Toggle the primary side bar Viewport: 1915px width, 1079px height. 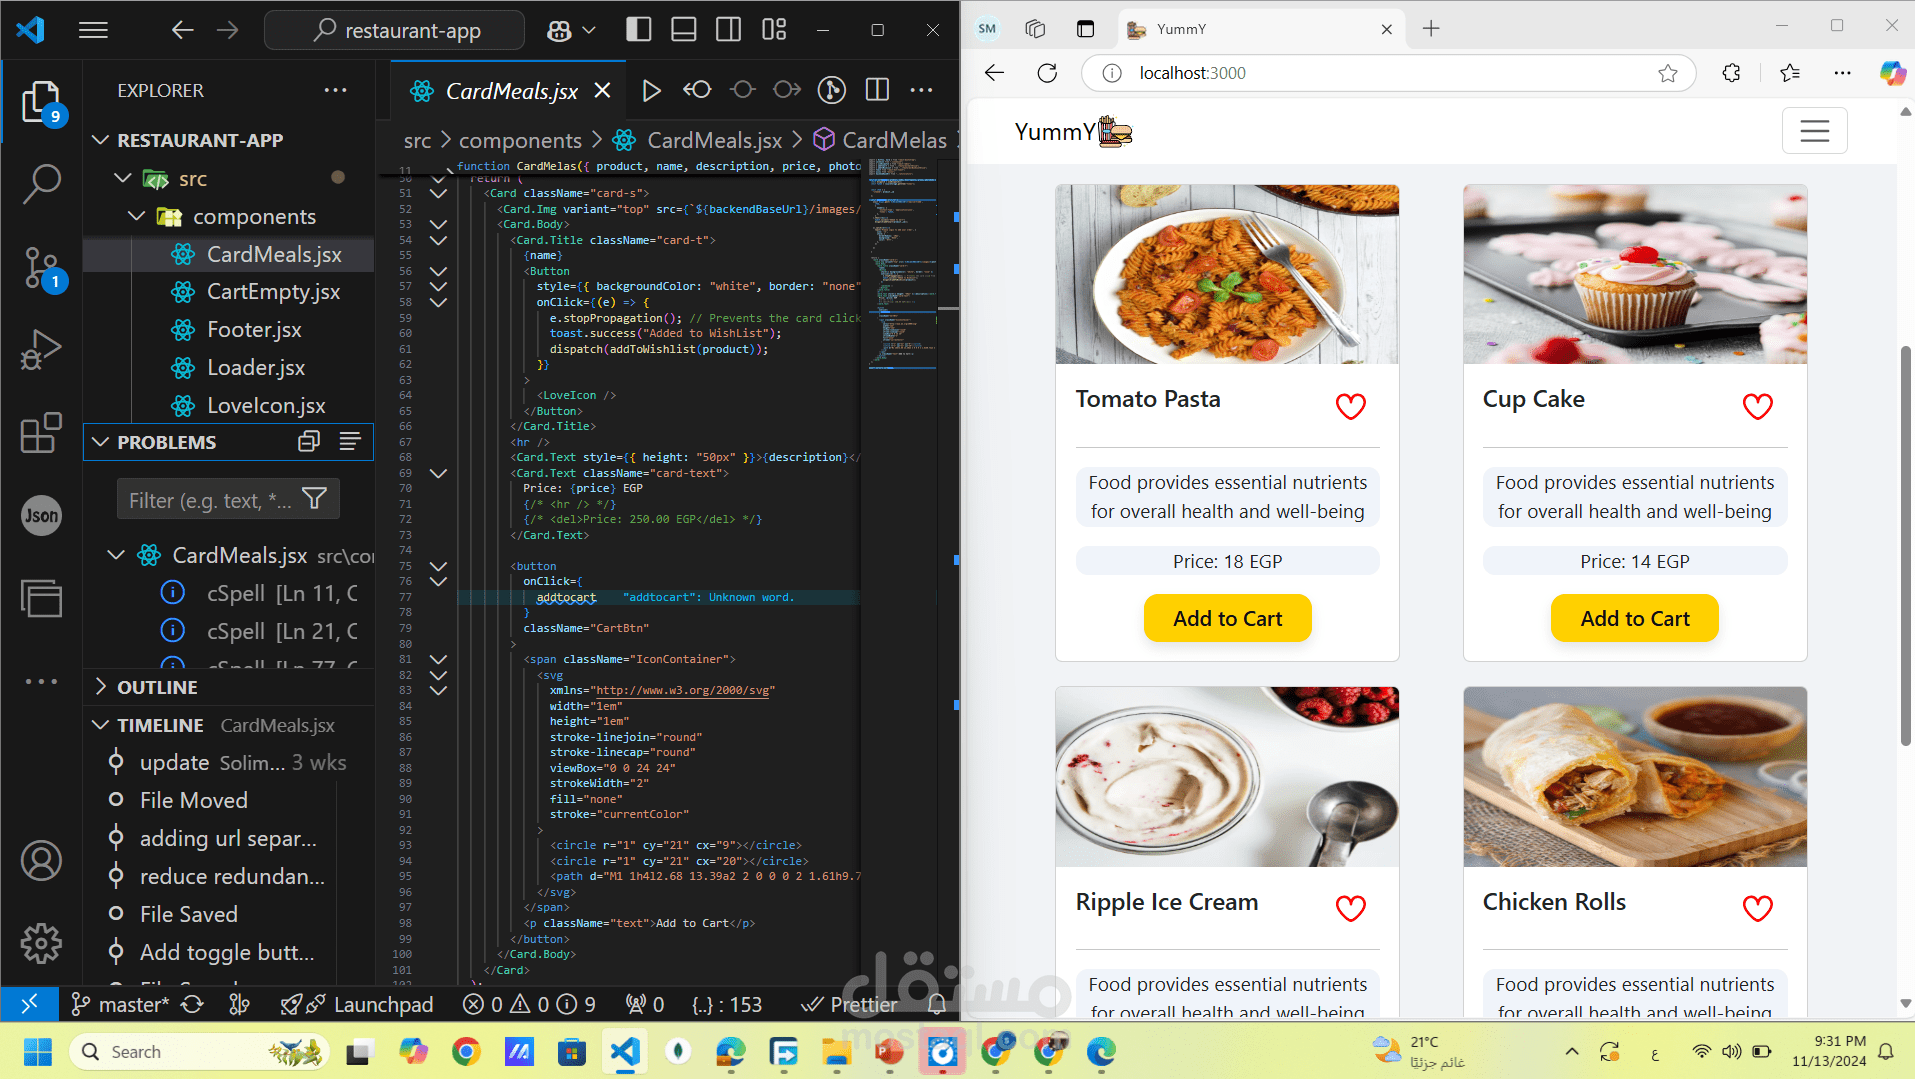[639, 30]
